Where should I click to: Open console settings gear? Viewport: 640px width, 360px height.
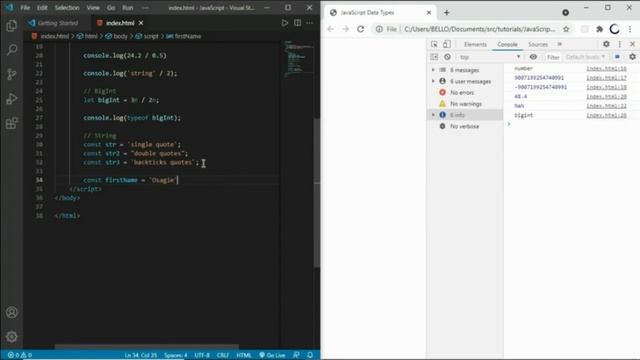[632, 57]
